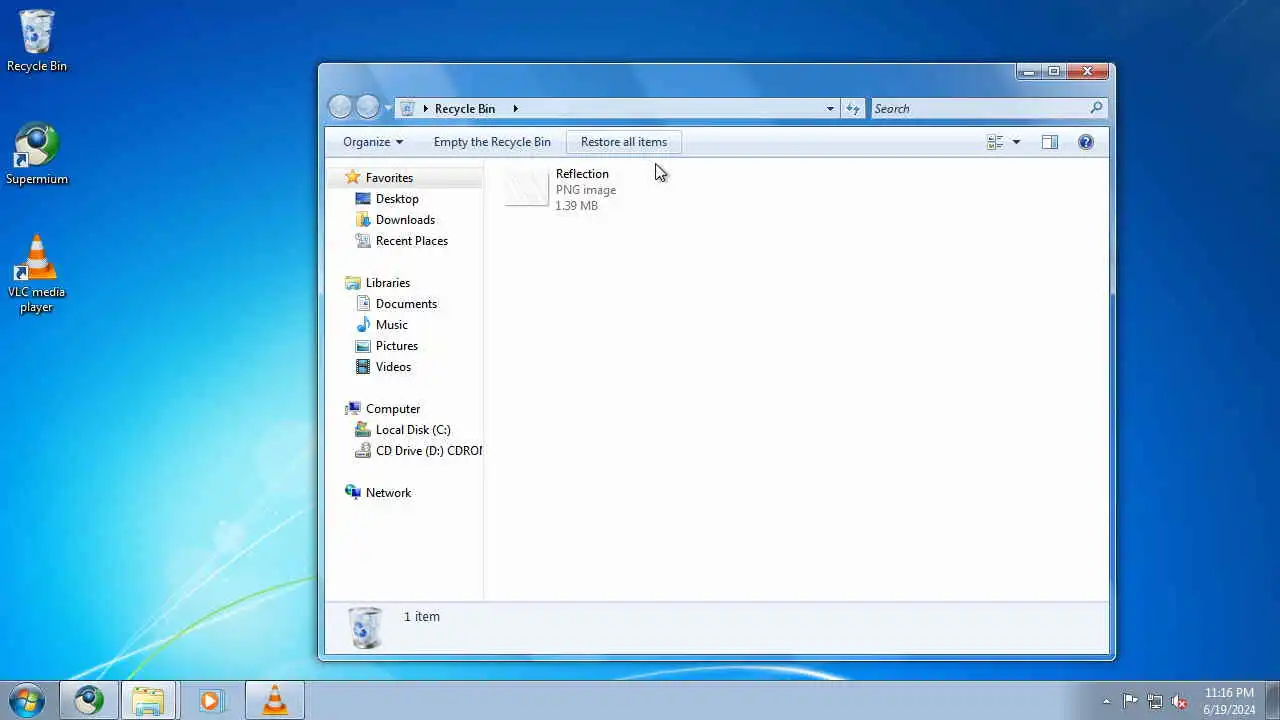1280x720 pixels.
Task: Click Restore all items
Action: coord(624,142)
